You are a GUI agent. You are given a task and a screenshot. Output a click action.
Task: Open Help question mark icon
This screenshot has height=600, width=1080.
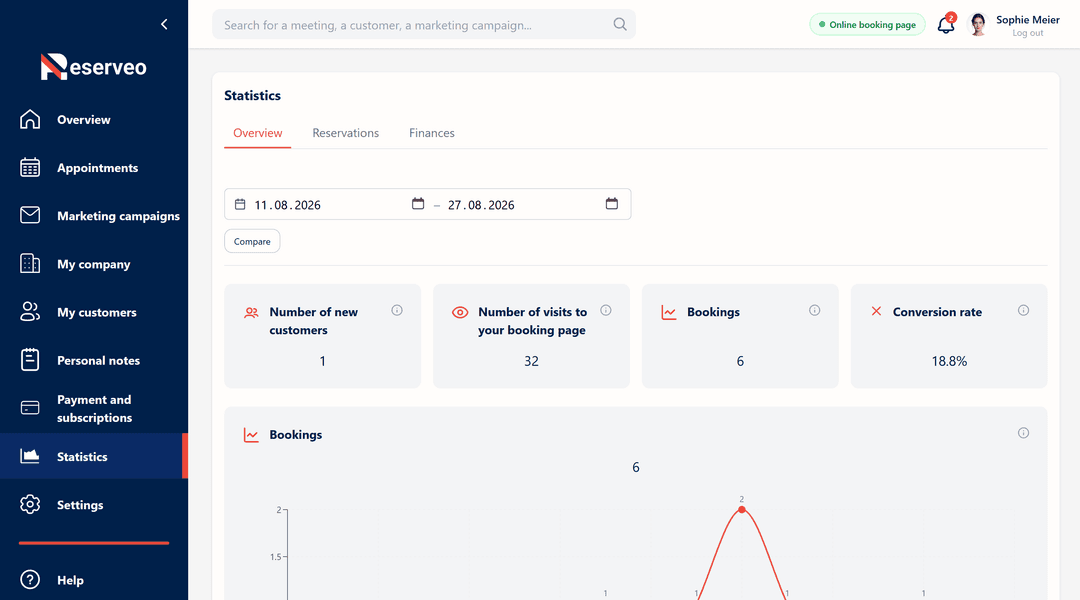(30, 579)
